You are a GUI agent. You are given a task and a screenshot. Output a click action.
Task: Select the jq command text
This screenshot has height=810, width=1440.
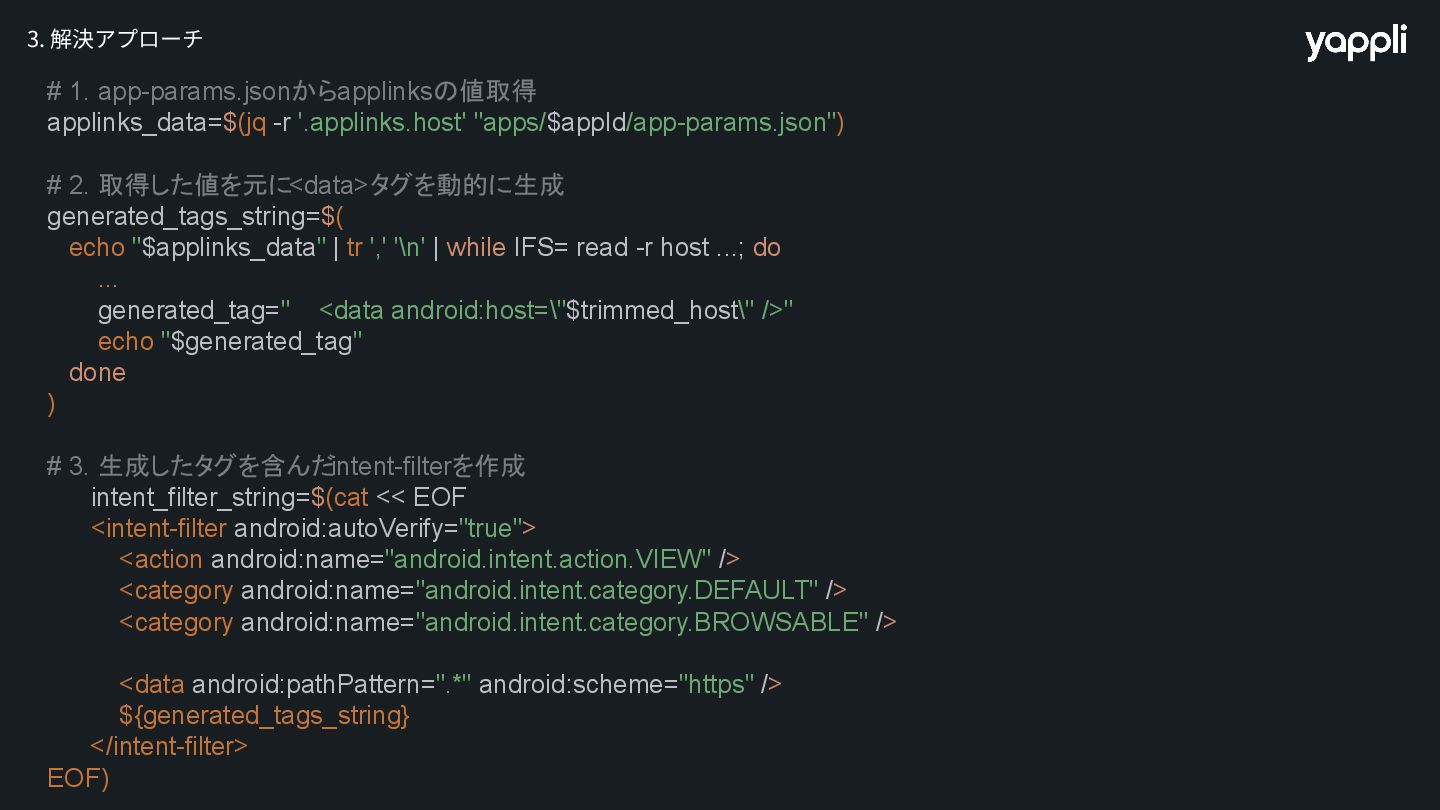[x=253, y=123]
